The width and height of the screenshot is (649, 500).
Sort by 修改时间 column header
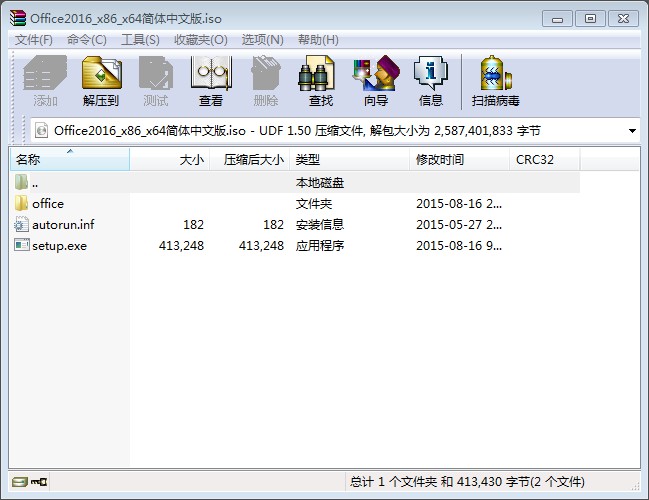[459, 159]
